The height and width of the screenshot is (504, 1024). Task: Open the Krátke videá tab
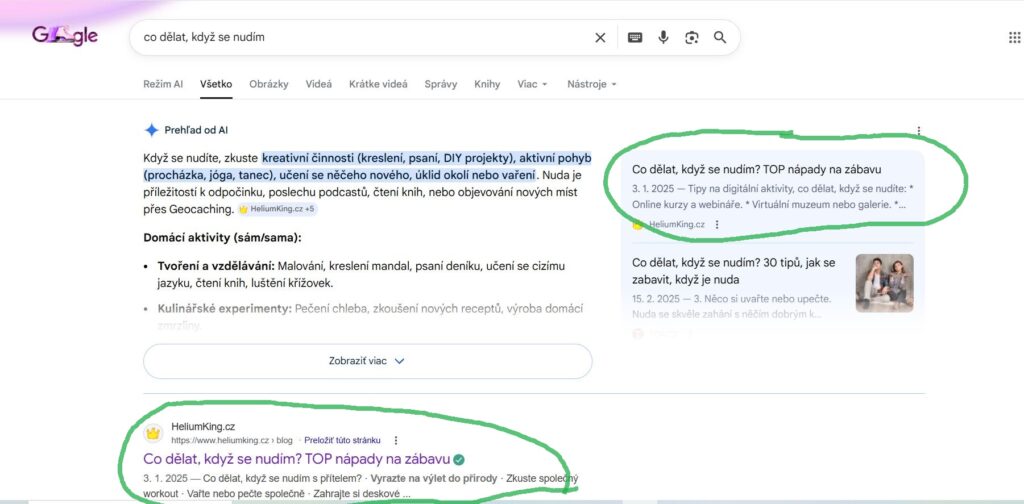coord(378,84)
